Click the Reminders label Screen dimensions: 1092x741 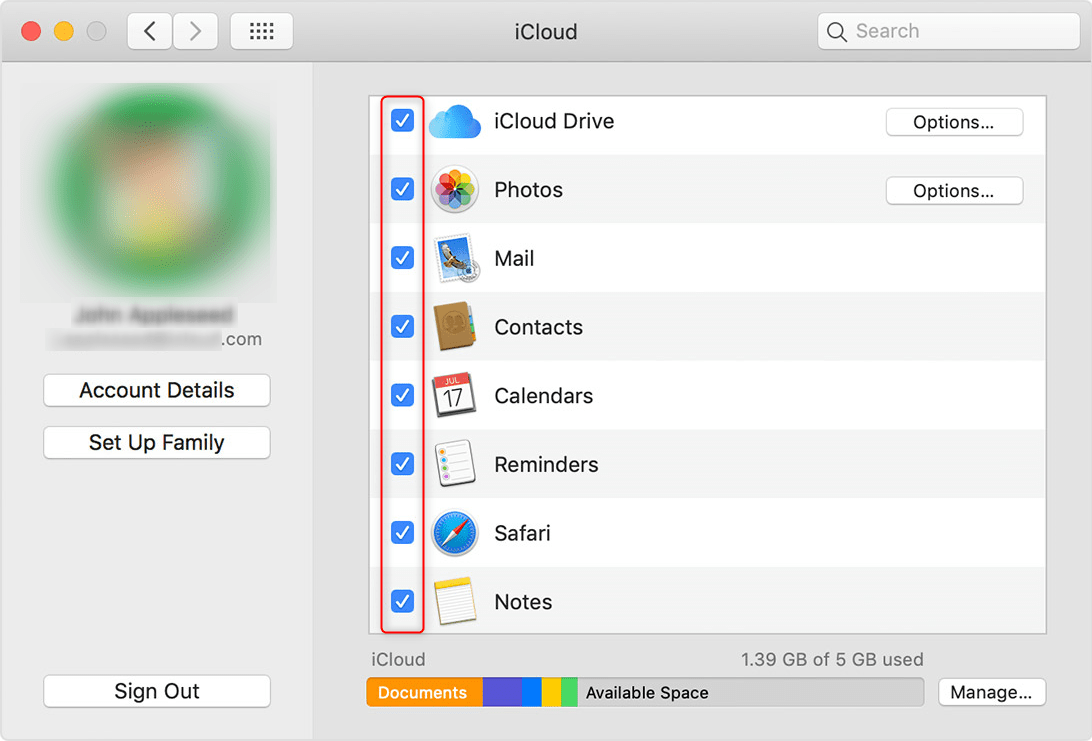pos(546,465)
